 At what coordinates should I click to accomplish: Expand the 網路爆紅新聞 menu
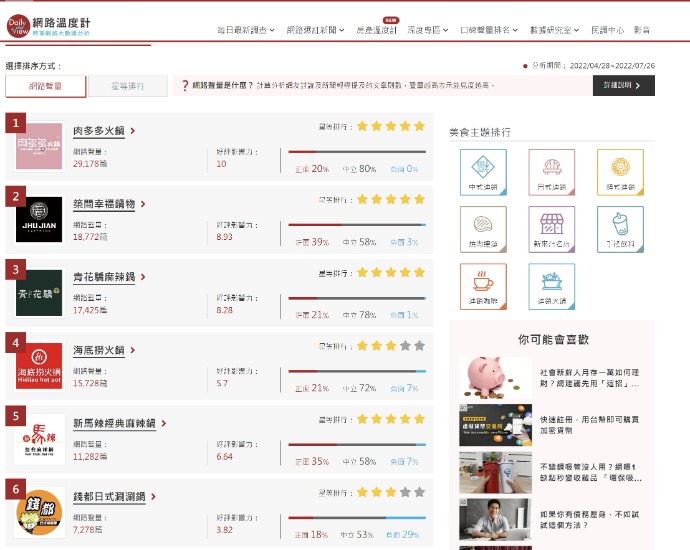click(315, 30)
